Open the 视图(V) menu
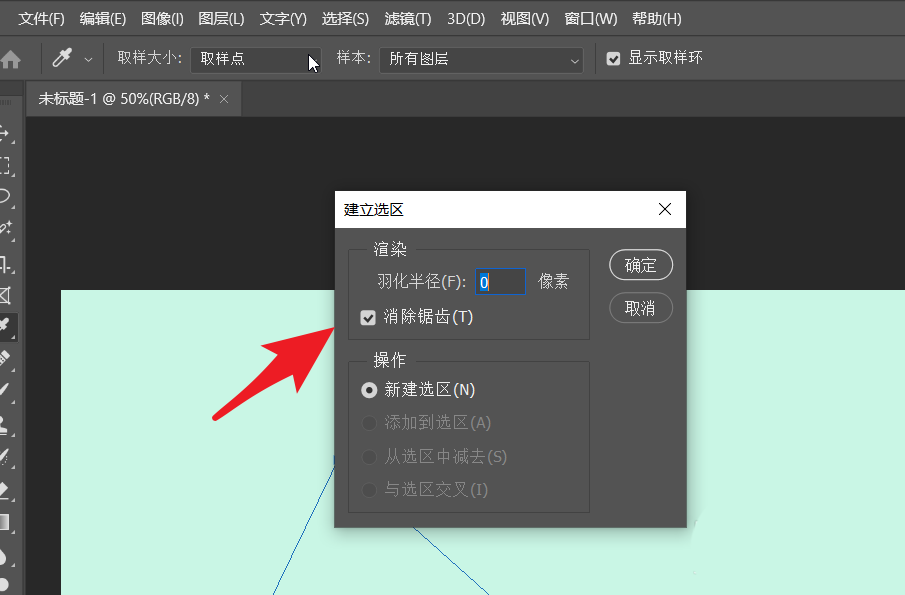 525,19
